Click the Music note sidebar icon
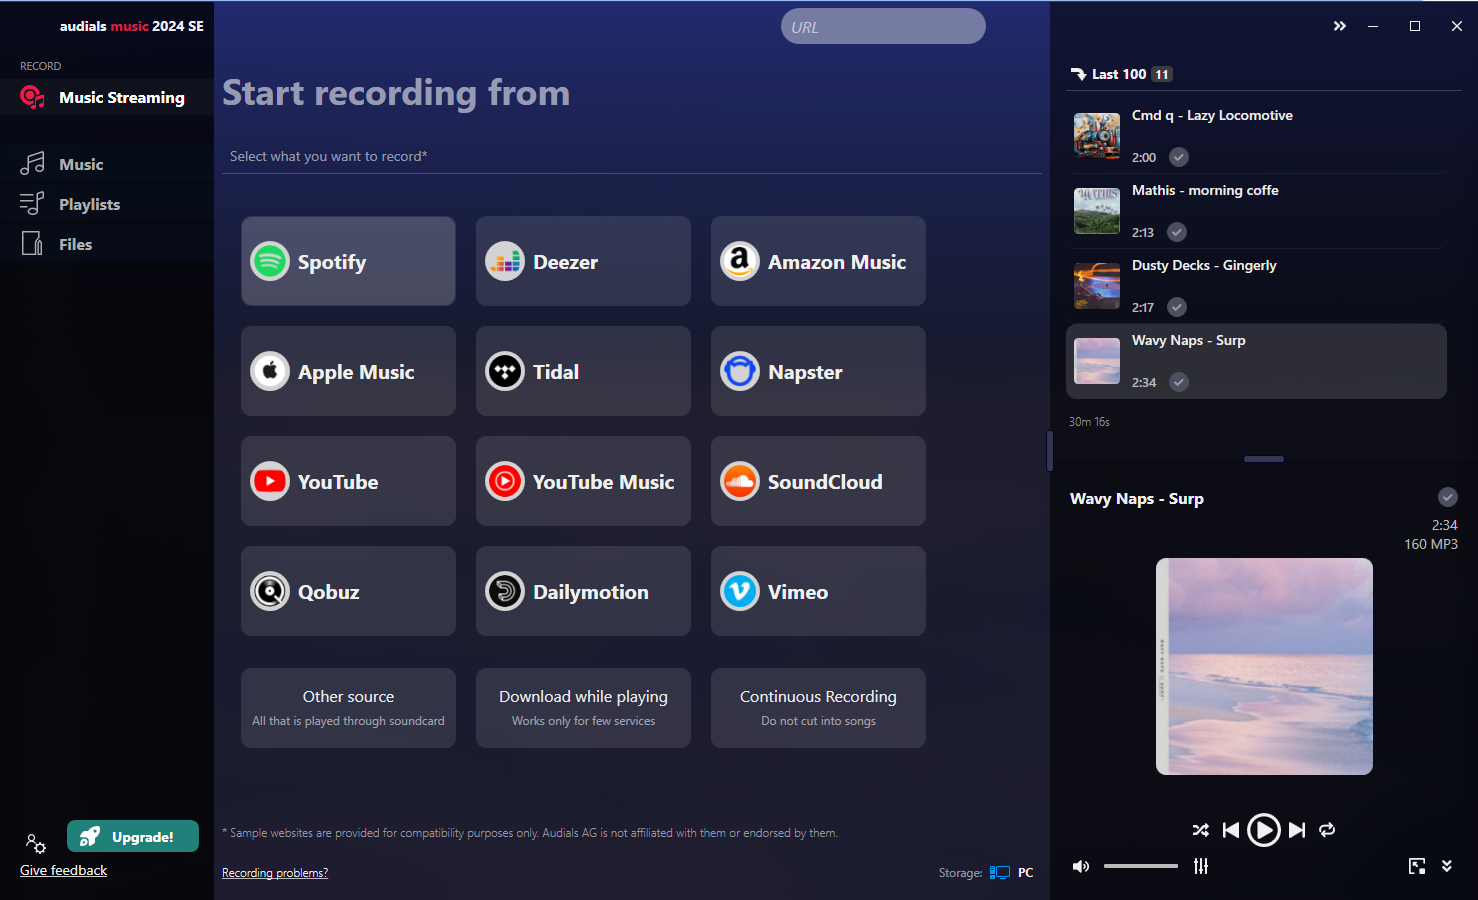This screenshot has width=1478, height=900. tap(32, 164)
